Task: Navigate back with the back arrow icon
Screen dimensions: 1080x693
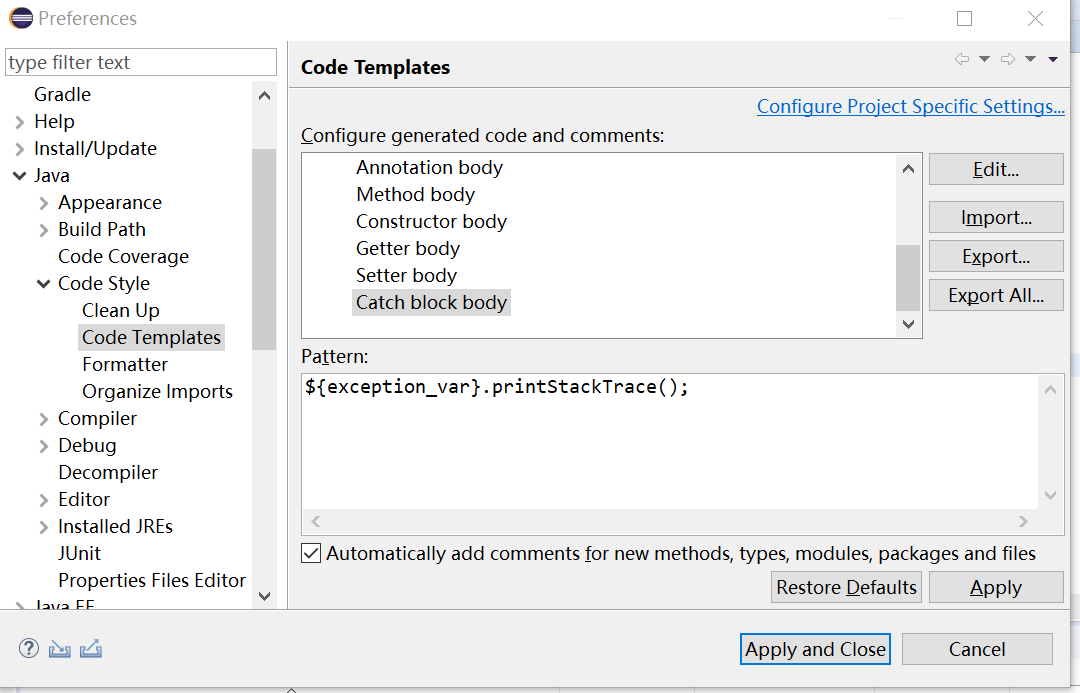Action: (962, 59)
